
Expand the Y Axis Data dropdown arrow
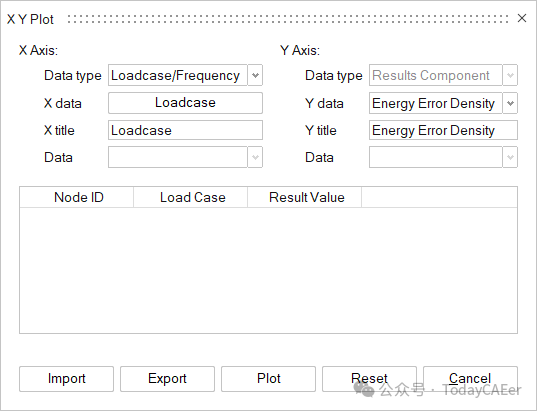coord(510,157)
